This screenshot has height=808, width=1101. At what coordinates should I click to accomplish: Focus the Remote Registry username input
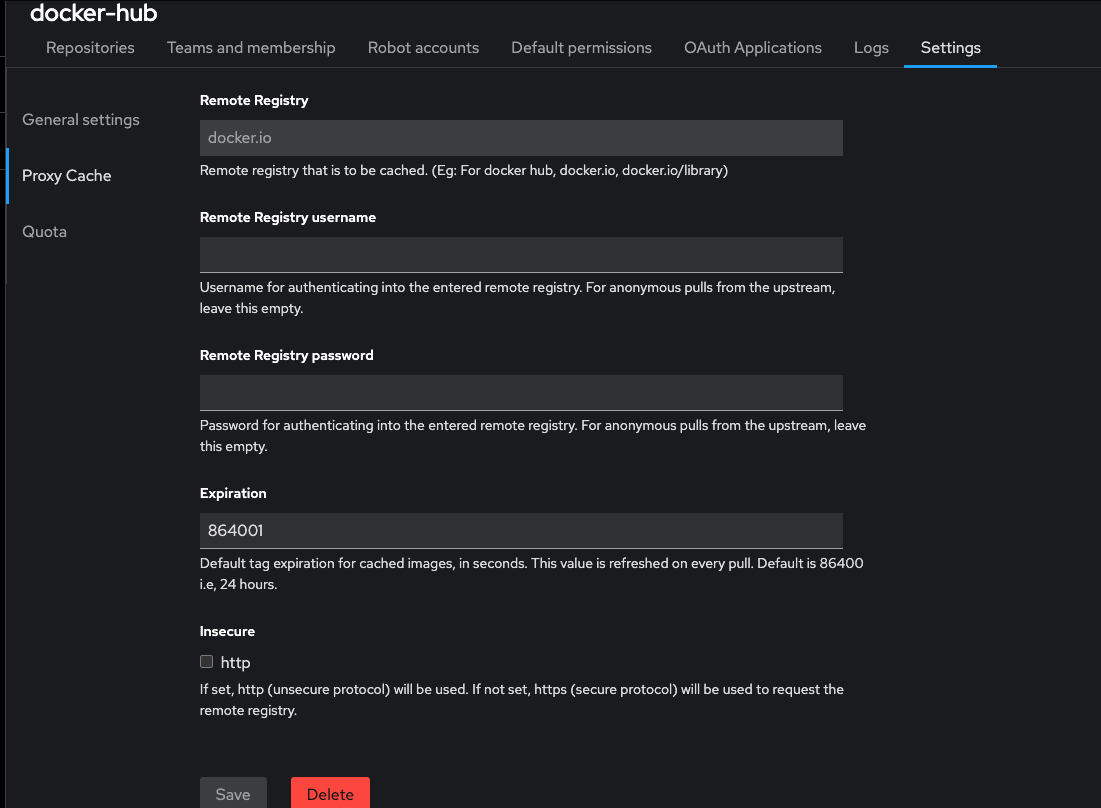(x=521, y=255)
